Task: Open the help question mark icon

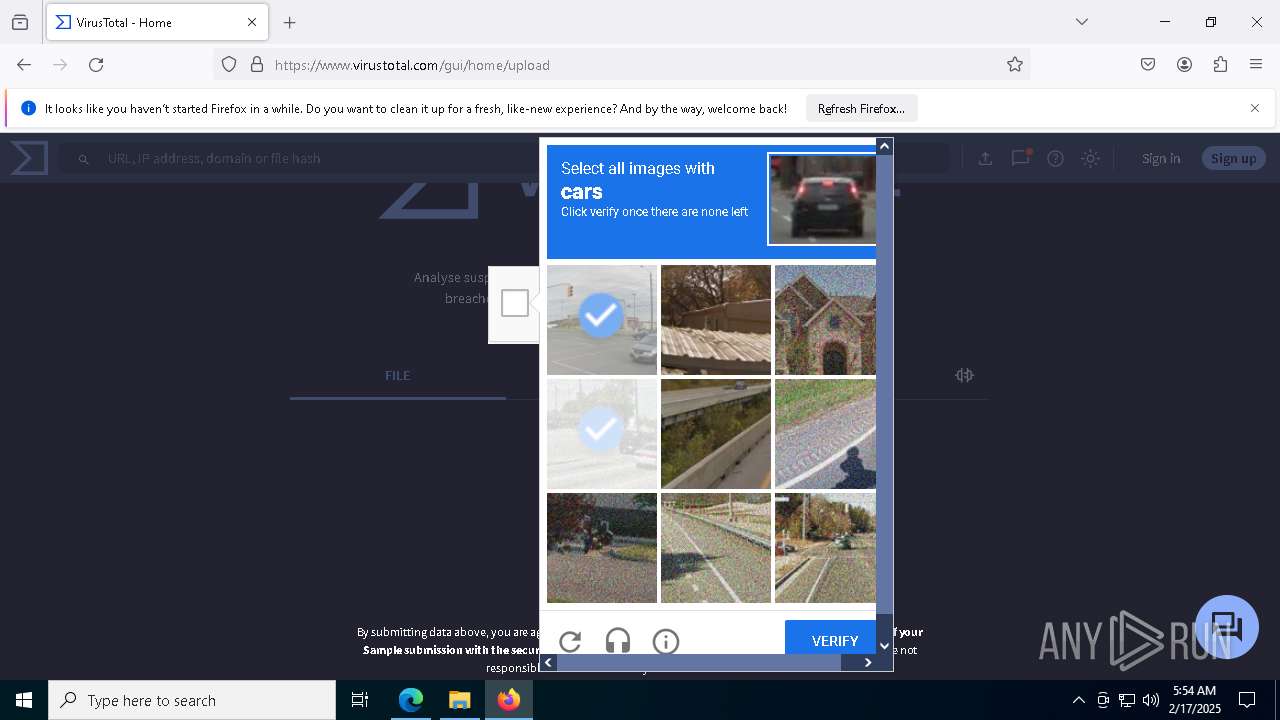Action: (1055, 158)
